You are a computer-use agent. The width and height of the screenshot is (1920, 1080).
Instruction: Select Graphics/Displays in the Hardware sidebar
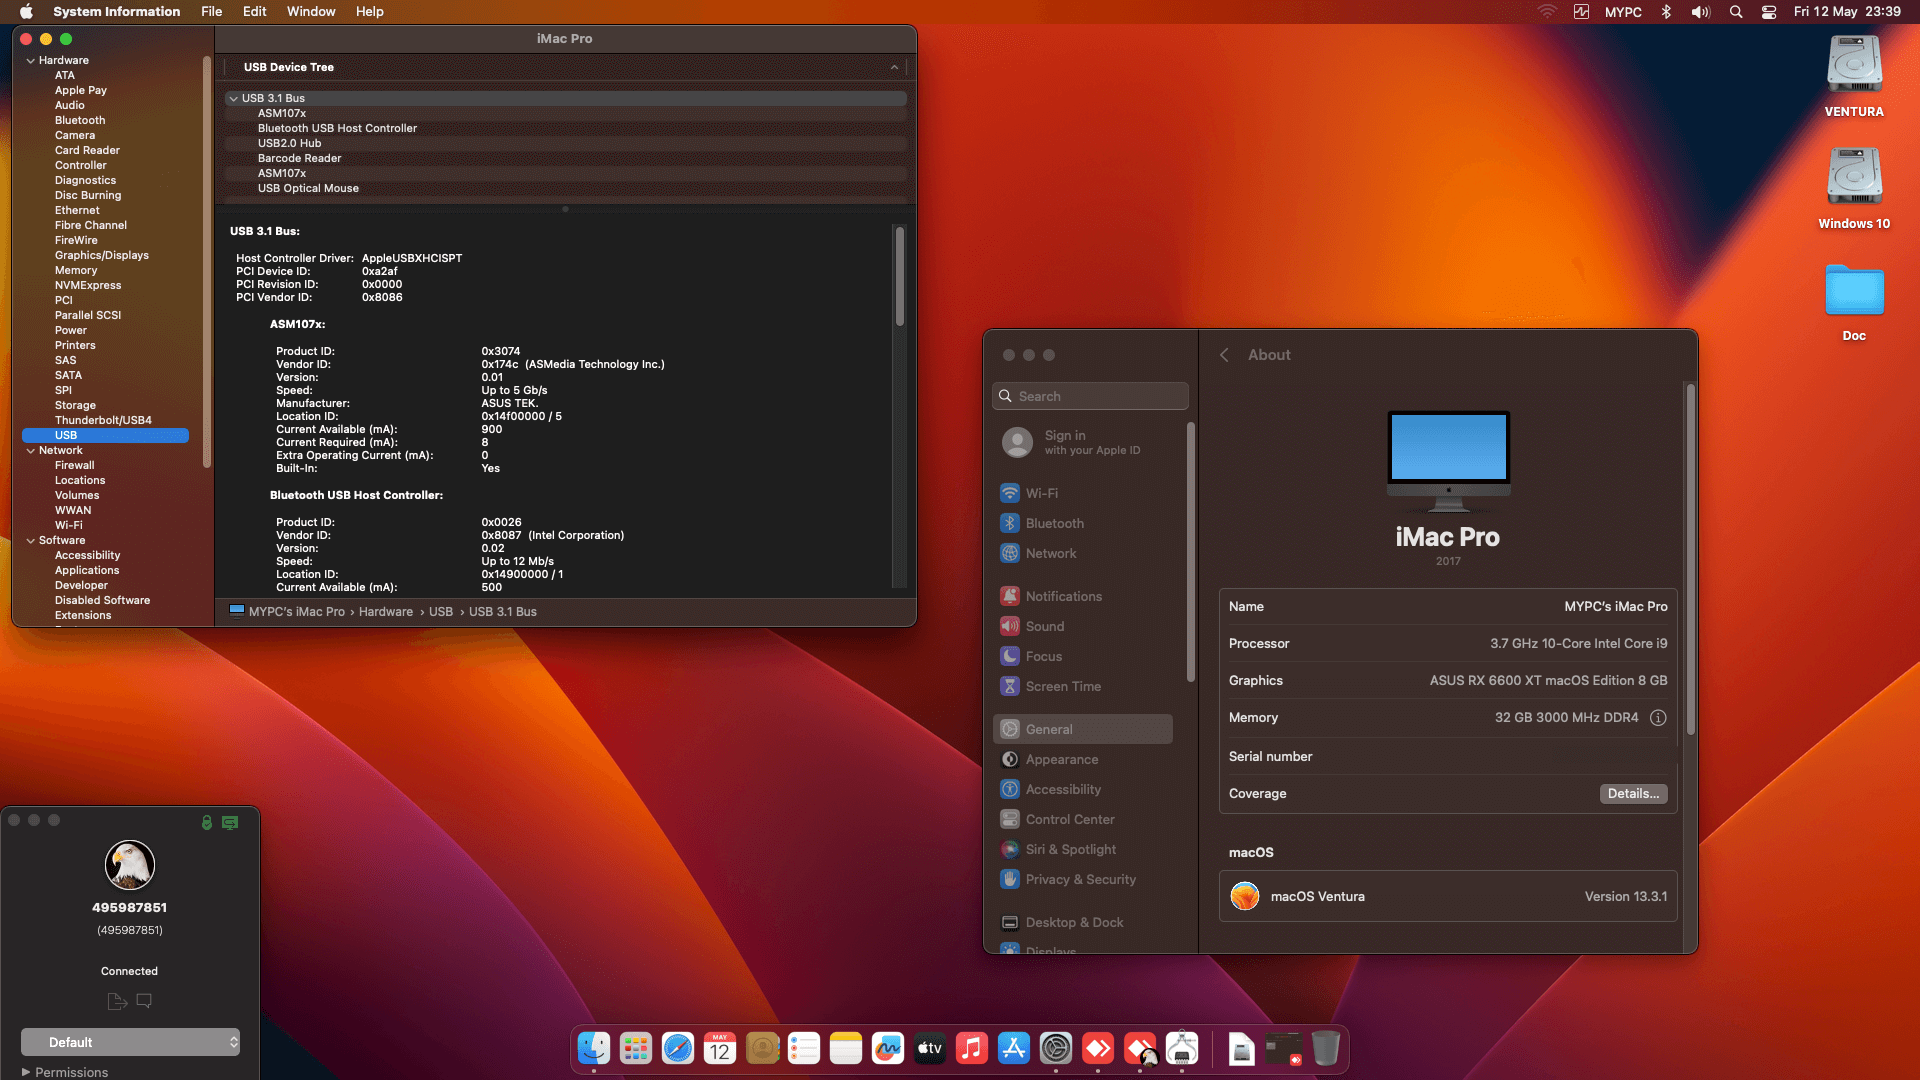(101, 256)
